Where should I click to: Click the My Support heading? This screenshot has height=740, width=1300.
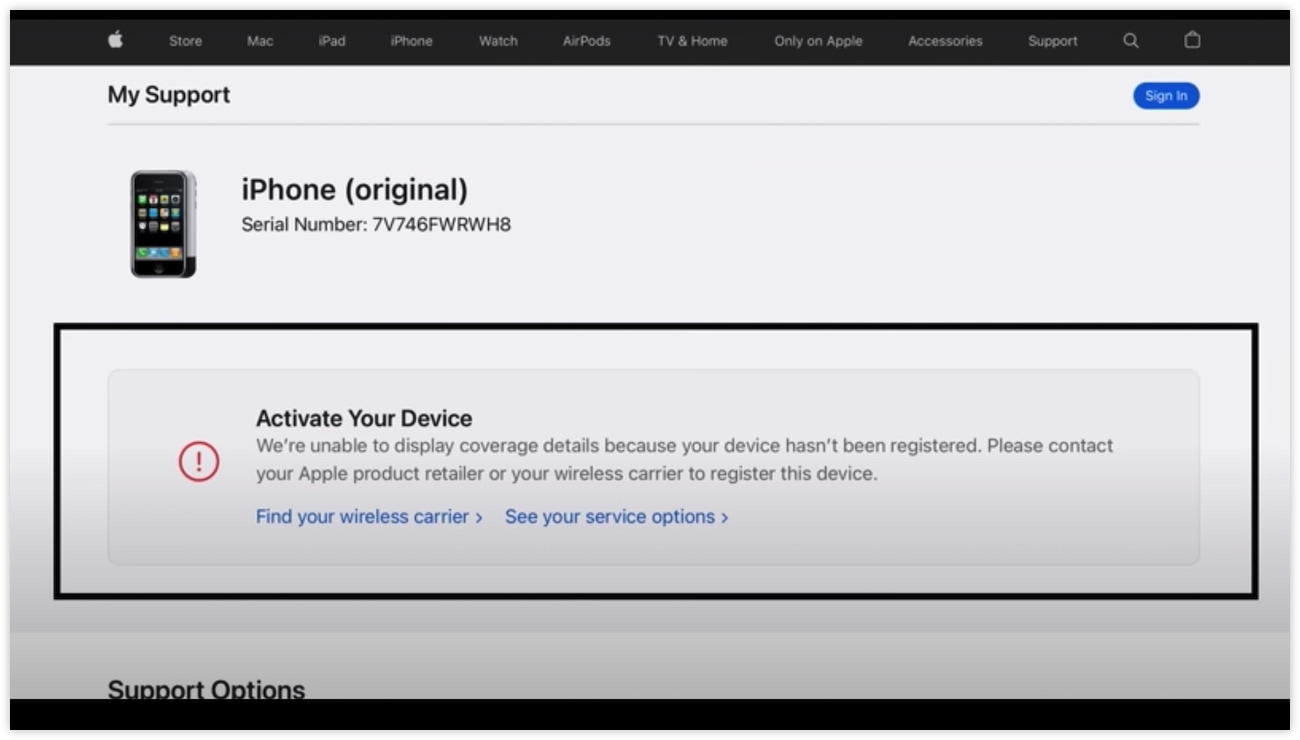pyautogui.click(x=169, y=95)
